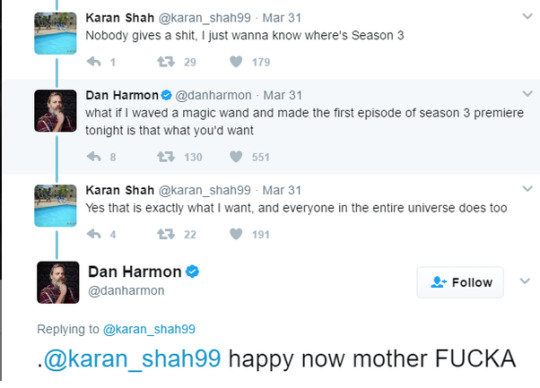Open the chevron menu beside Follow button

click(525, 281)
